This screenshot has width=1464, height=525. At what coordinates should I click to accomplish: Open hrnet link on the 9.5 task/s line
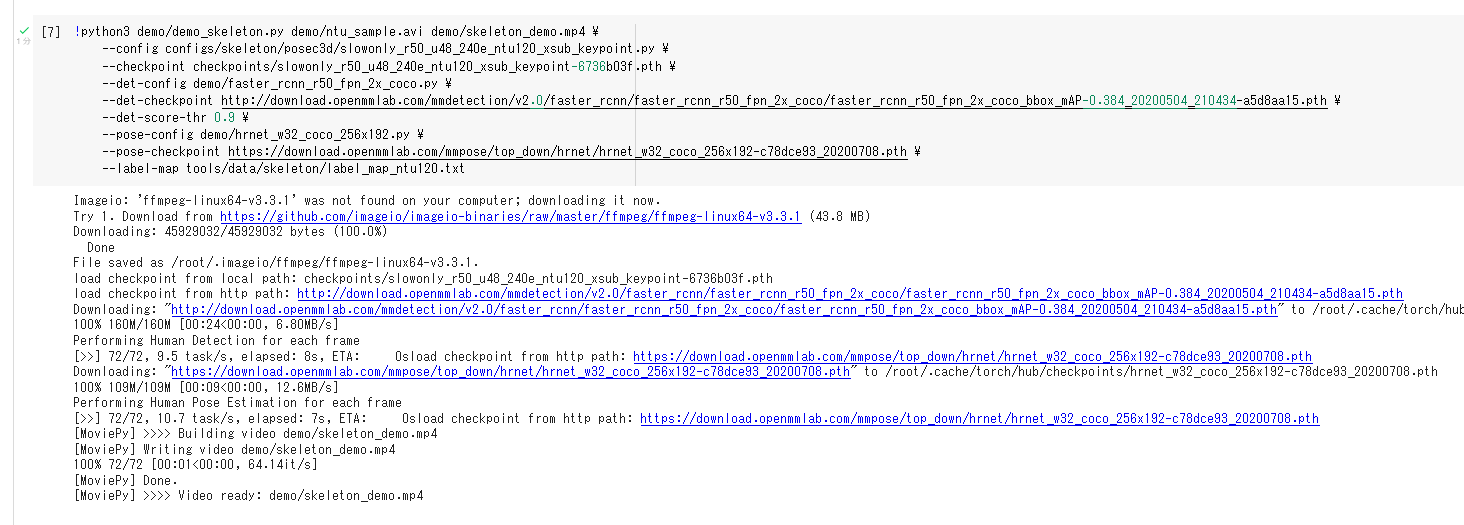(973, 356)
